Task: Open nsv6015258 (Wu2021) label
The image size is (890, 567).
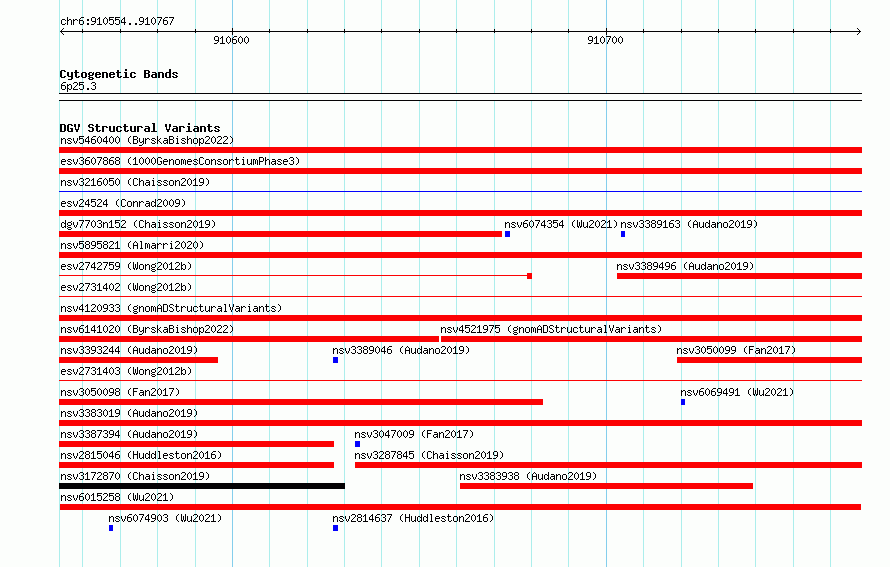Action: 117,497
